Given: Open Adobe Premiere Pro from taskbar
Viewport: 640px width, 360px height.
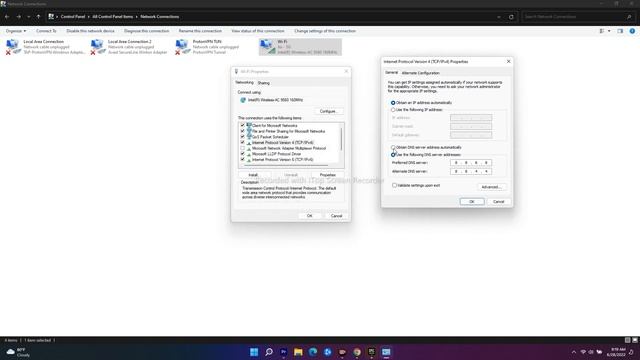Looking at the screenshot, I should pos(283,352).
